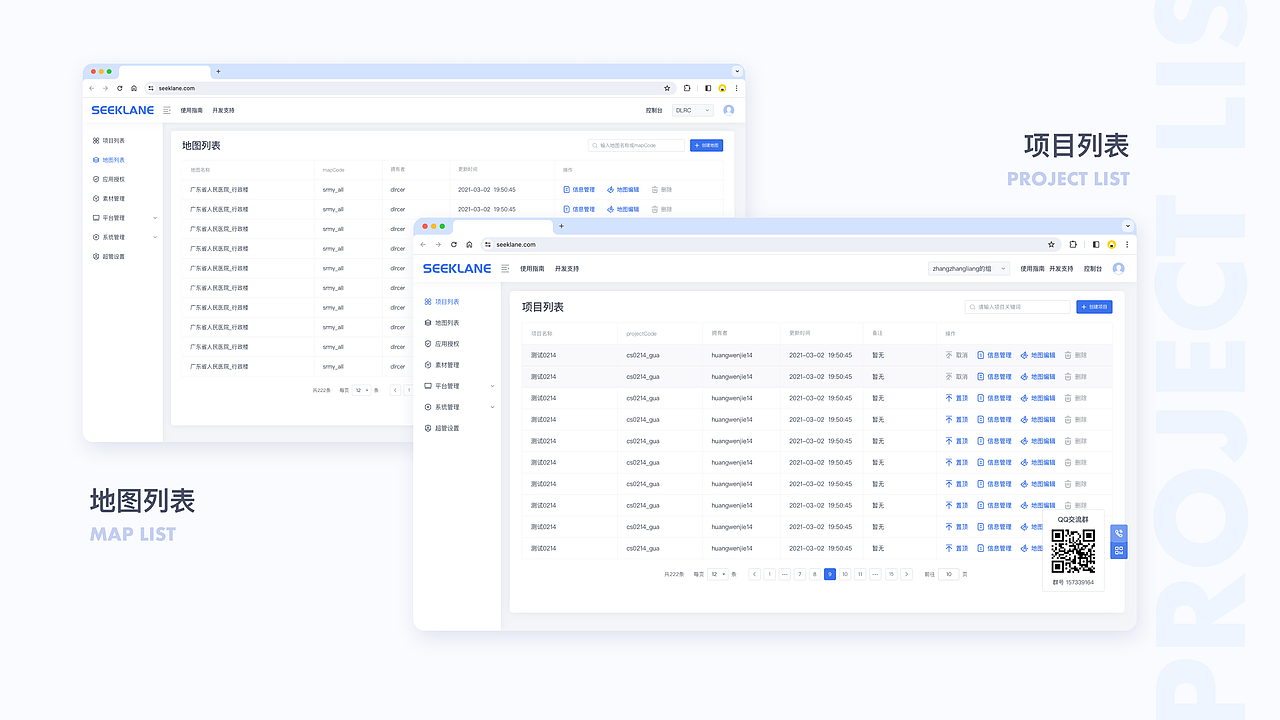Image resolution: width=1280 pixels, height=720 pixels.
Task: Toggle browser side panel icon in front window
Action: tap(1096, 244)
